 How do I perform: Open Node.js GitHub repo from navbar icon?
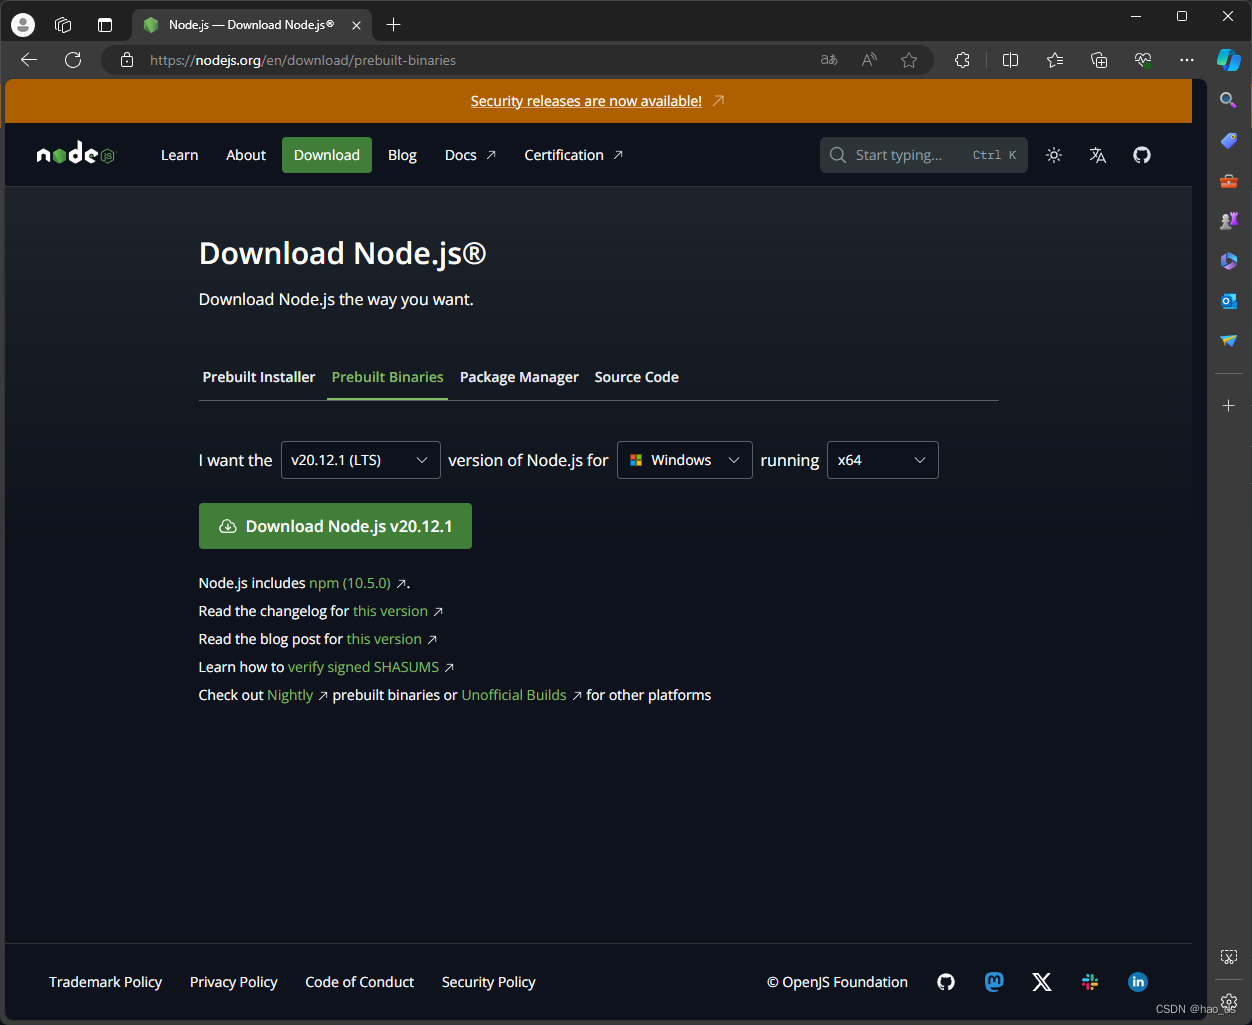(x=1142, y=155)
